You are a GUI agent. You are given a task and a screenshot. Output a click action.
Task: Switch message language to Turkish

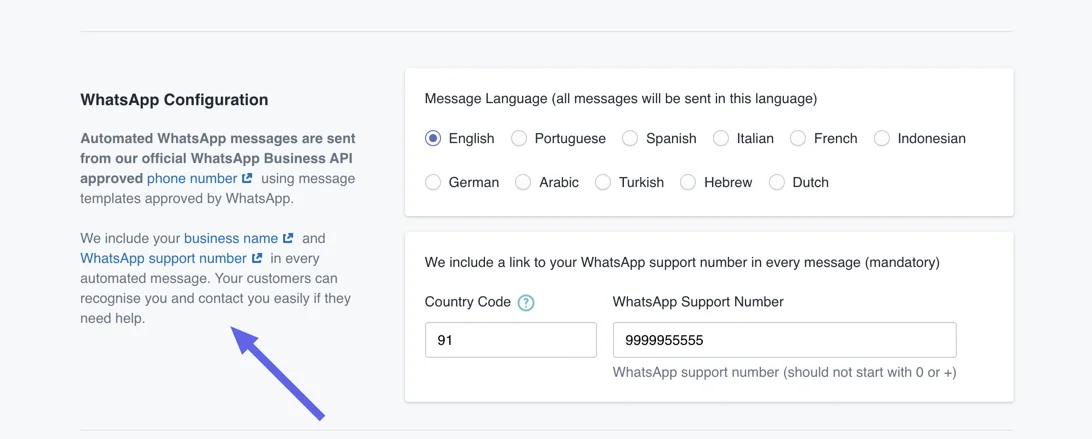[x=603, y=182]
